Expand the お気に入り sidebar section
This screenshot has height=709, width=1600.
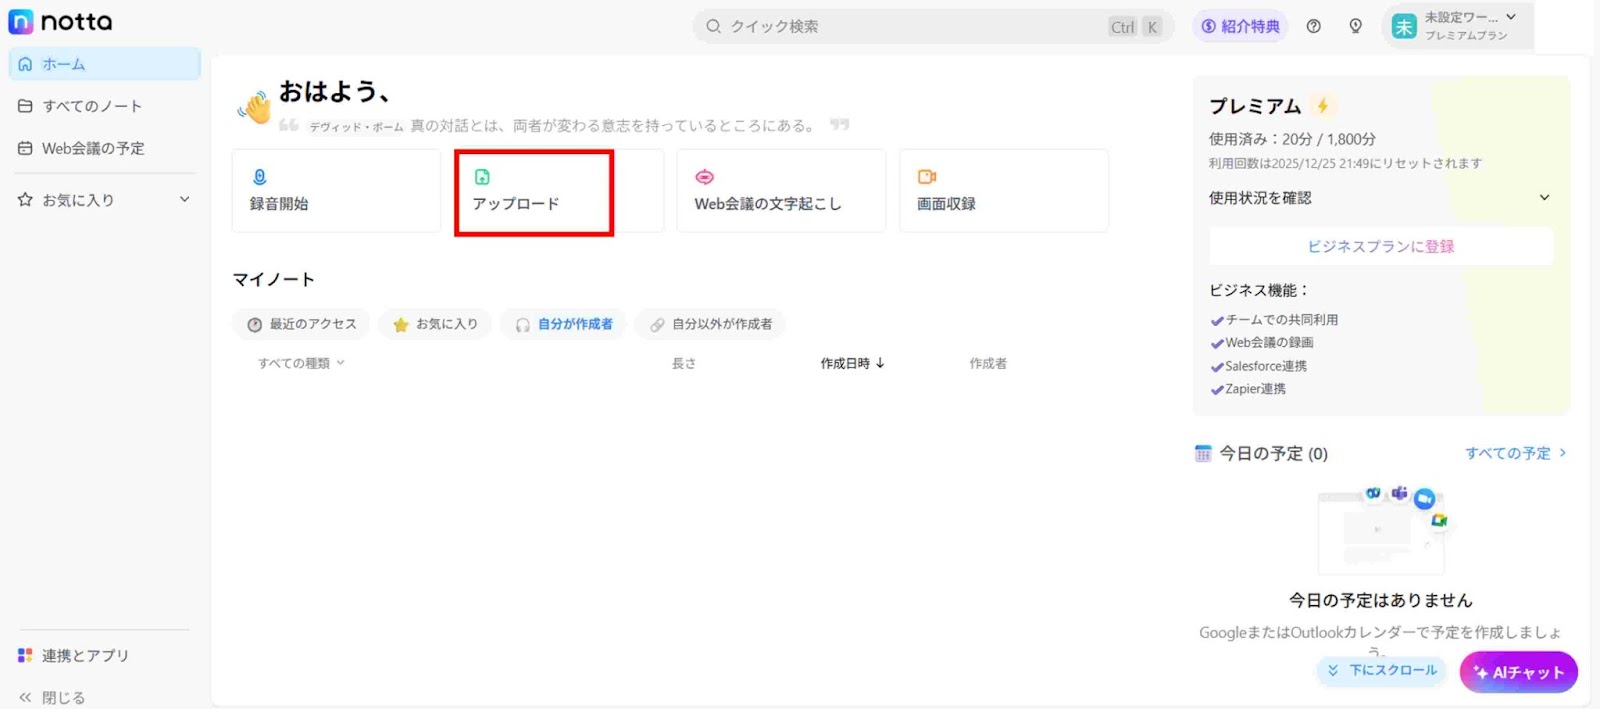tap(184, 199)
